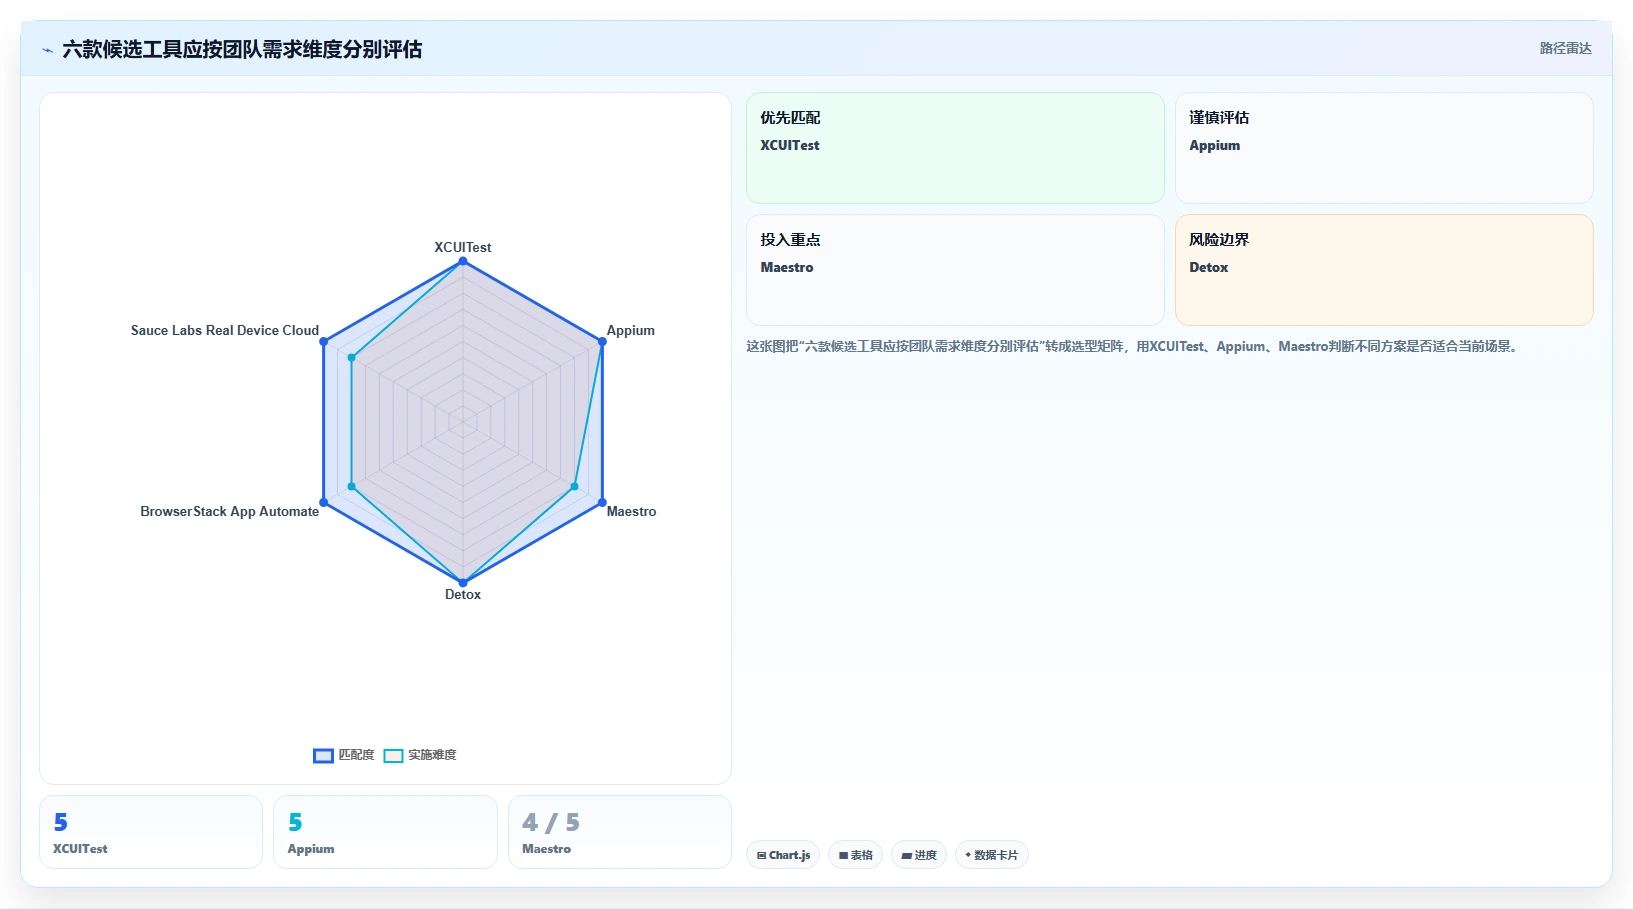Click the Maestro axis label on the radar
This screenshot has width=1633, height=909.
[x=632, y=511]
